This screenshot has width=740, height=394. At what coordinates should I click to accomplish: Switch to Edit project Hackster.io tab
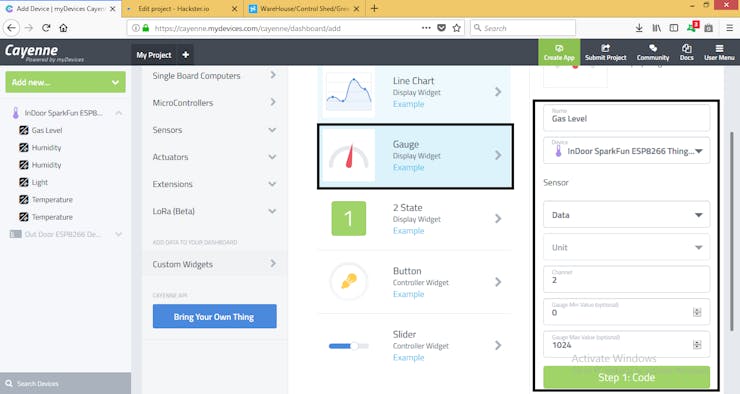(x=182, y=8)
